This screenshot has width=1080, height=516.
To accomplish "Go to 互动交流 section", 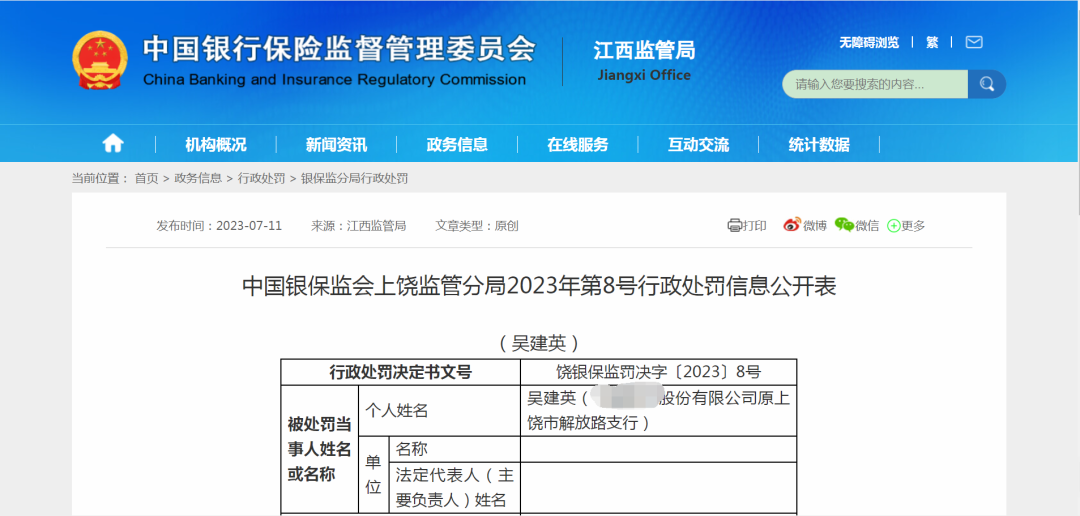I will [x=698, y=144].
